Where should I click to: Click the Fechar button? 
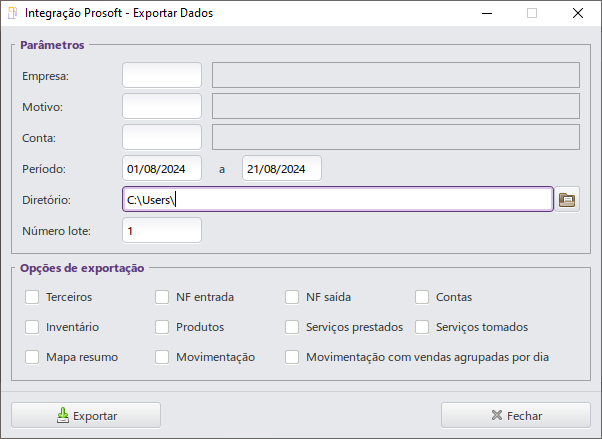516,415
